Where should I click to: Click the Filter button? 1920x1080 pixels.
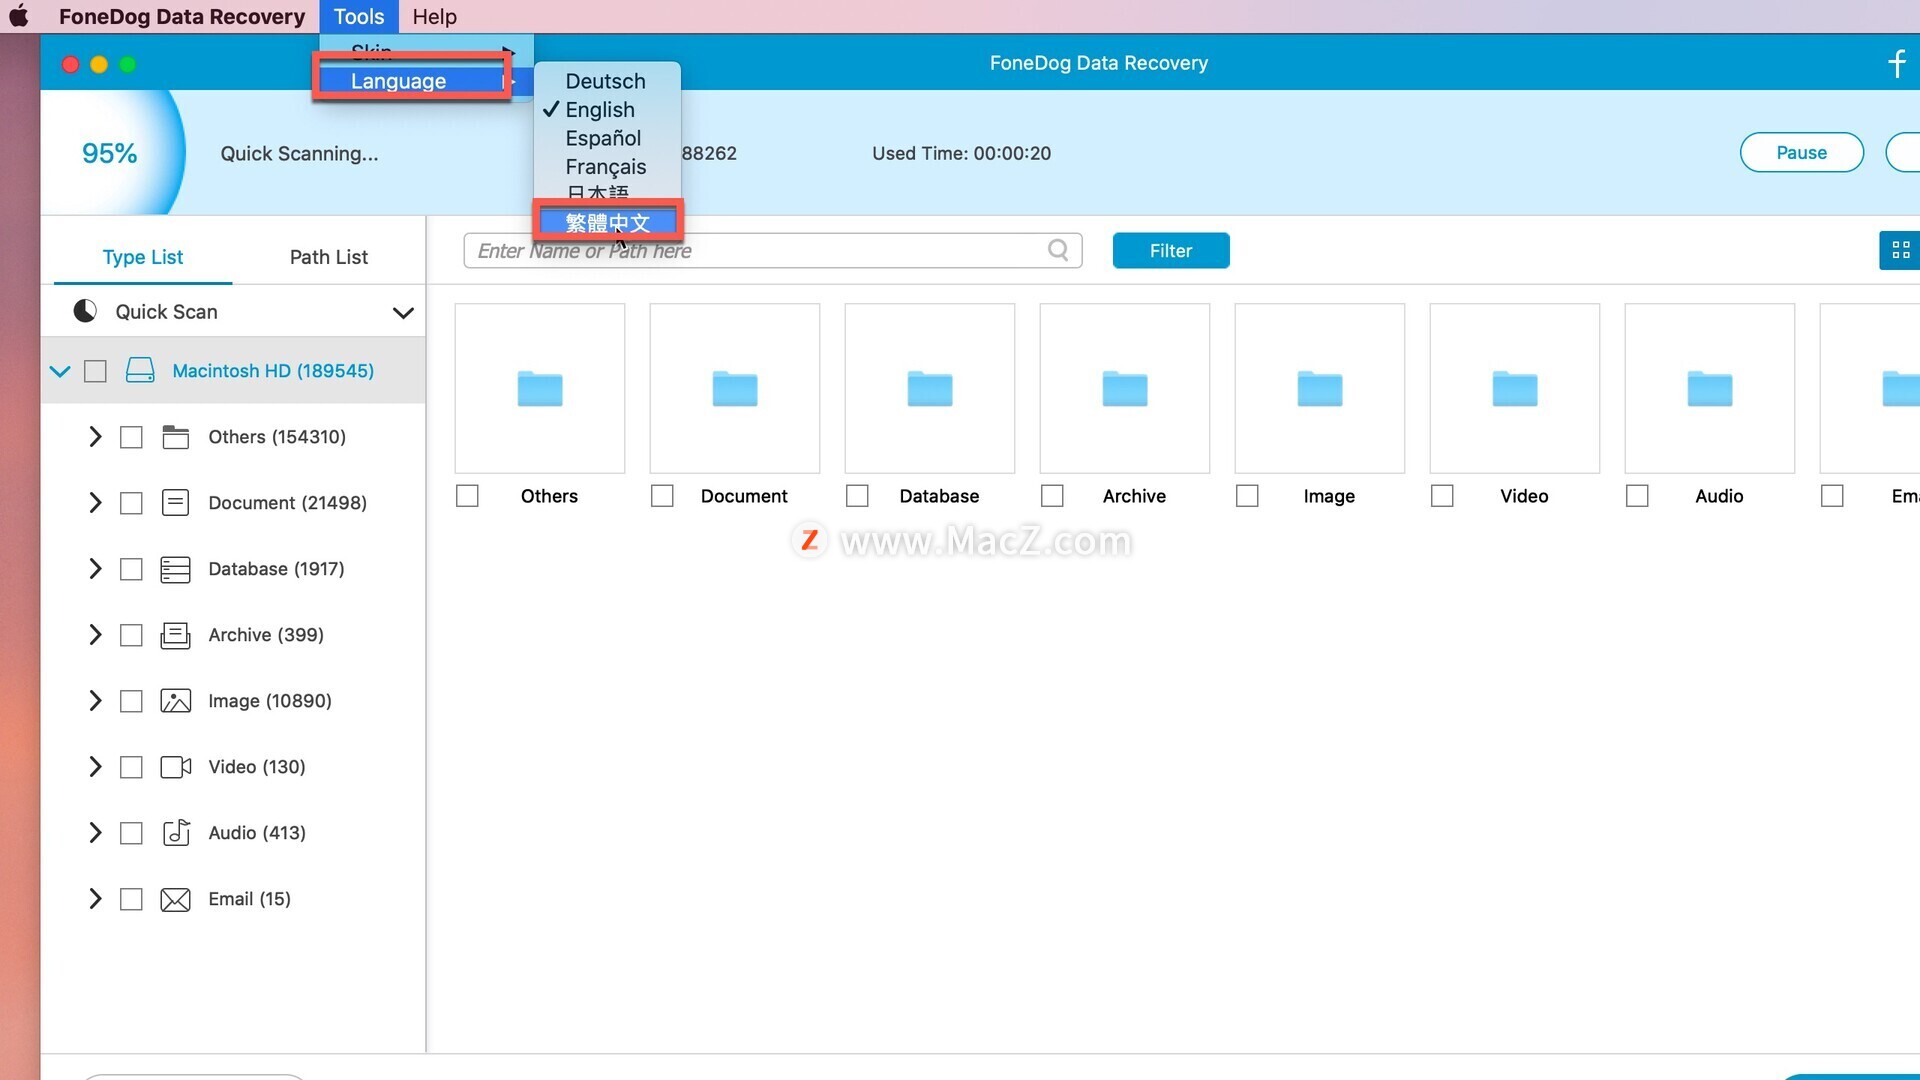click(x=1171, y=251)
